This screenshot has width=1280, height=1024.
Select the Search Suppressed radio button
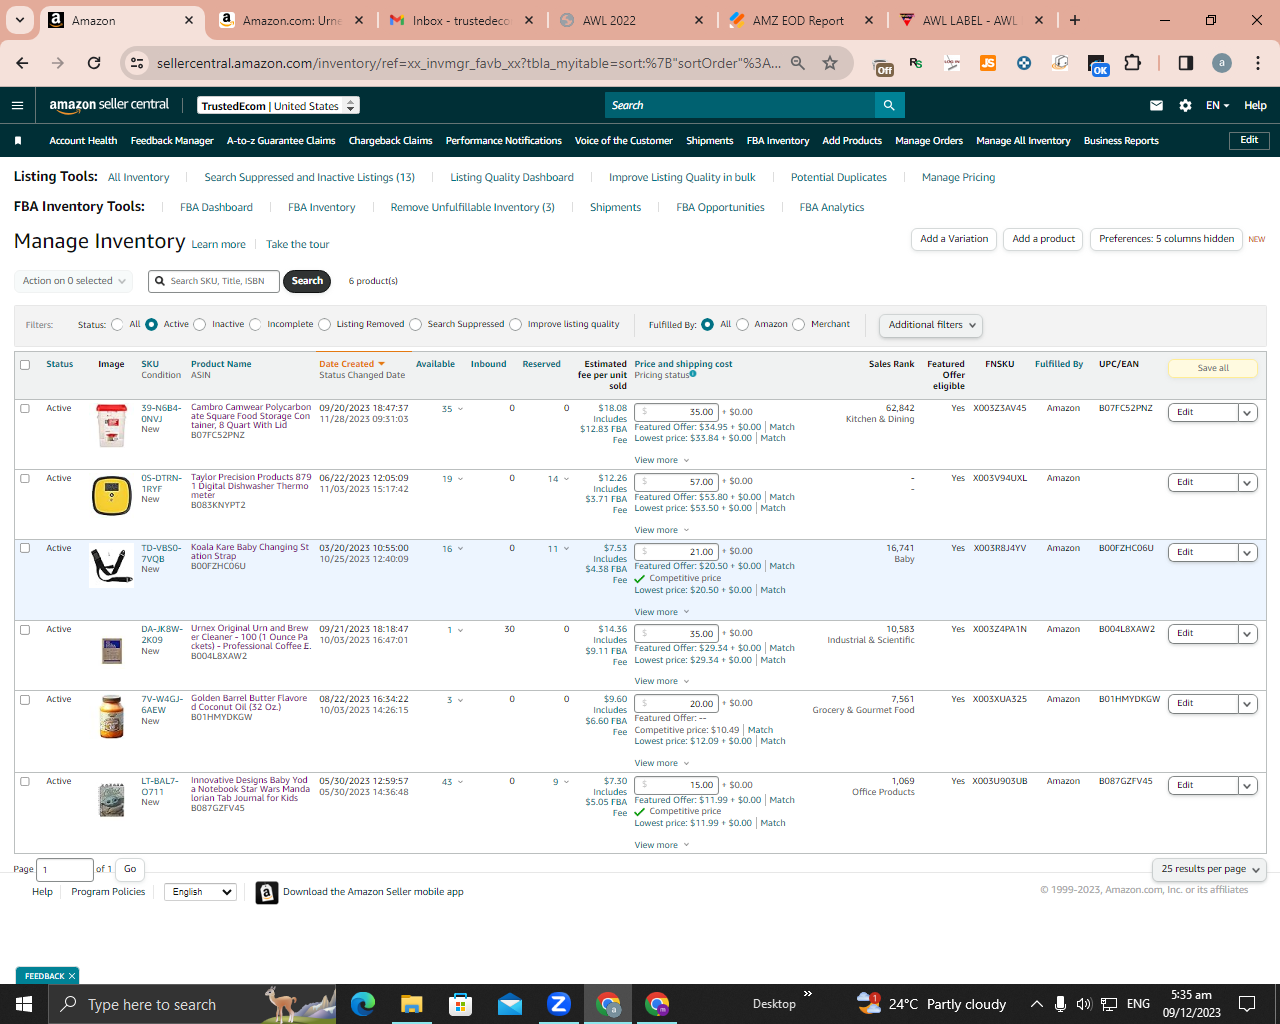point(416,324)
